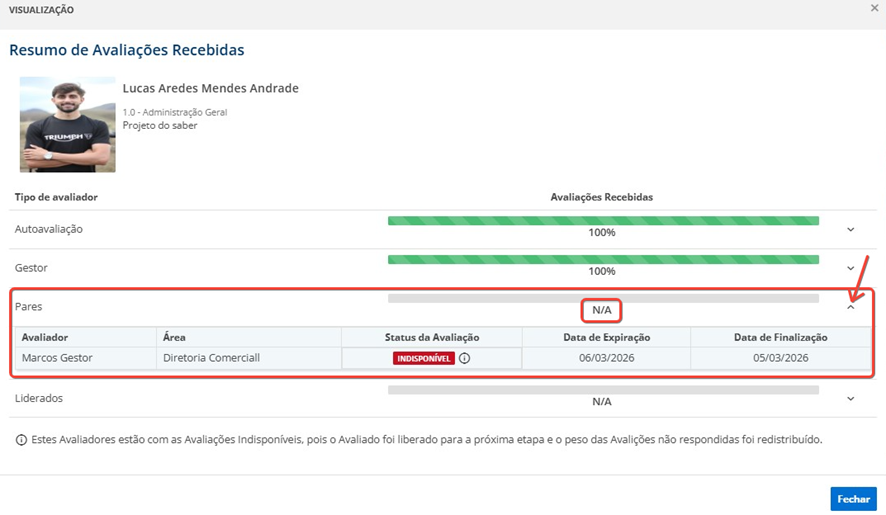886x515 pixels.
Task: Expand the Gestor row chevron
Action: [851, 268]
